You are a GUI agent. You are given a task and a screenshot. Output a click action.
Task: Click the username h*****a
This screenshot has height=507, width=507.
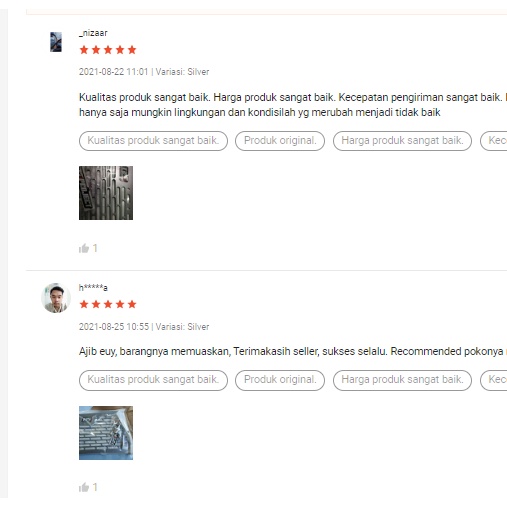(x=93, y=288)
